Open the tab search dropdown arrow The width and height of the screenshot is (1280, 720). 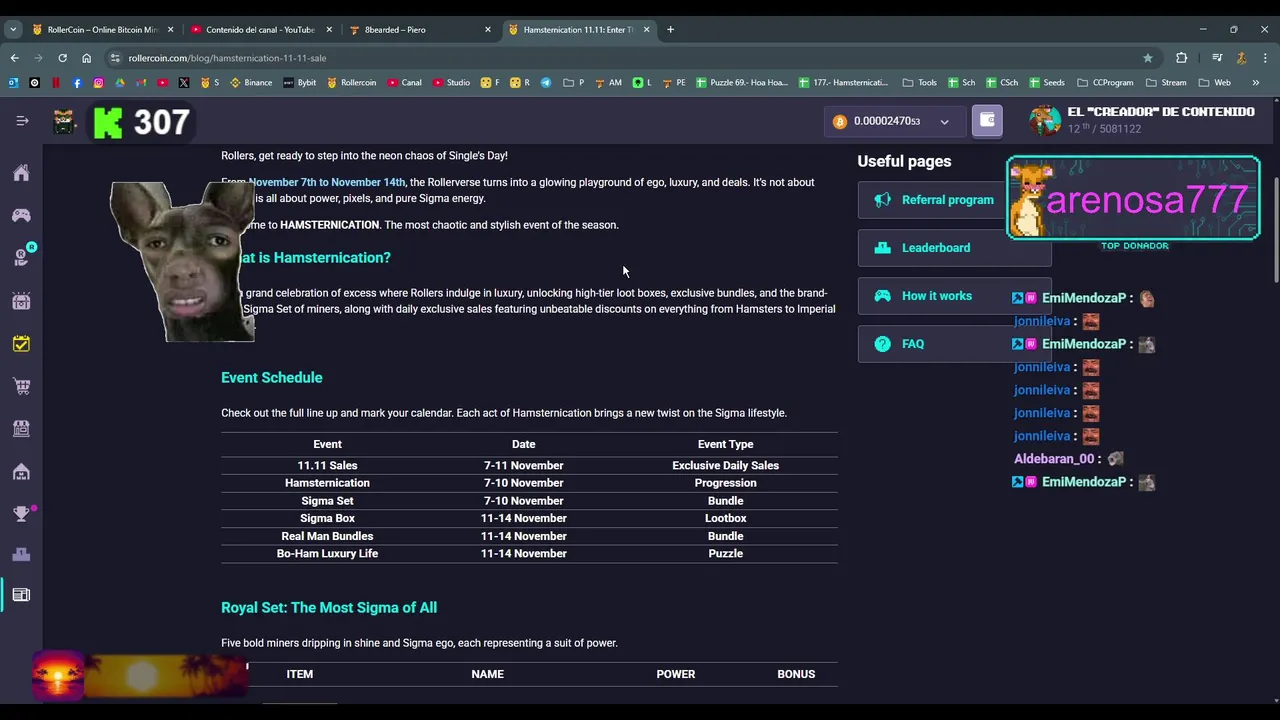click(13, 30)
